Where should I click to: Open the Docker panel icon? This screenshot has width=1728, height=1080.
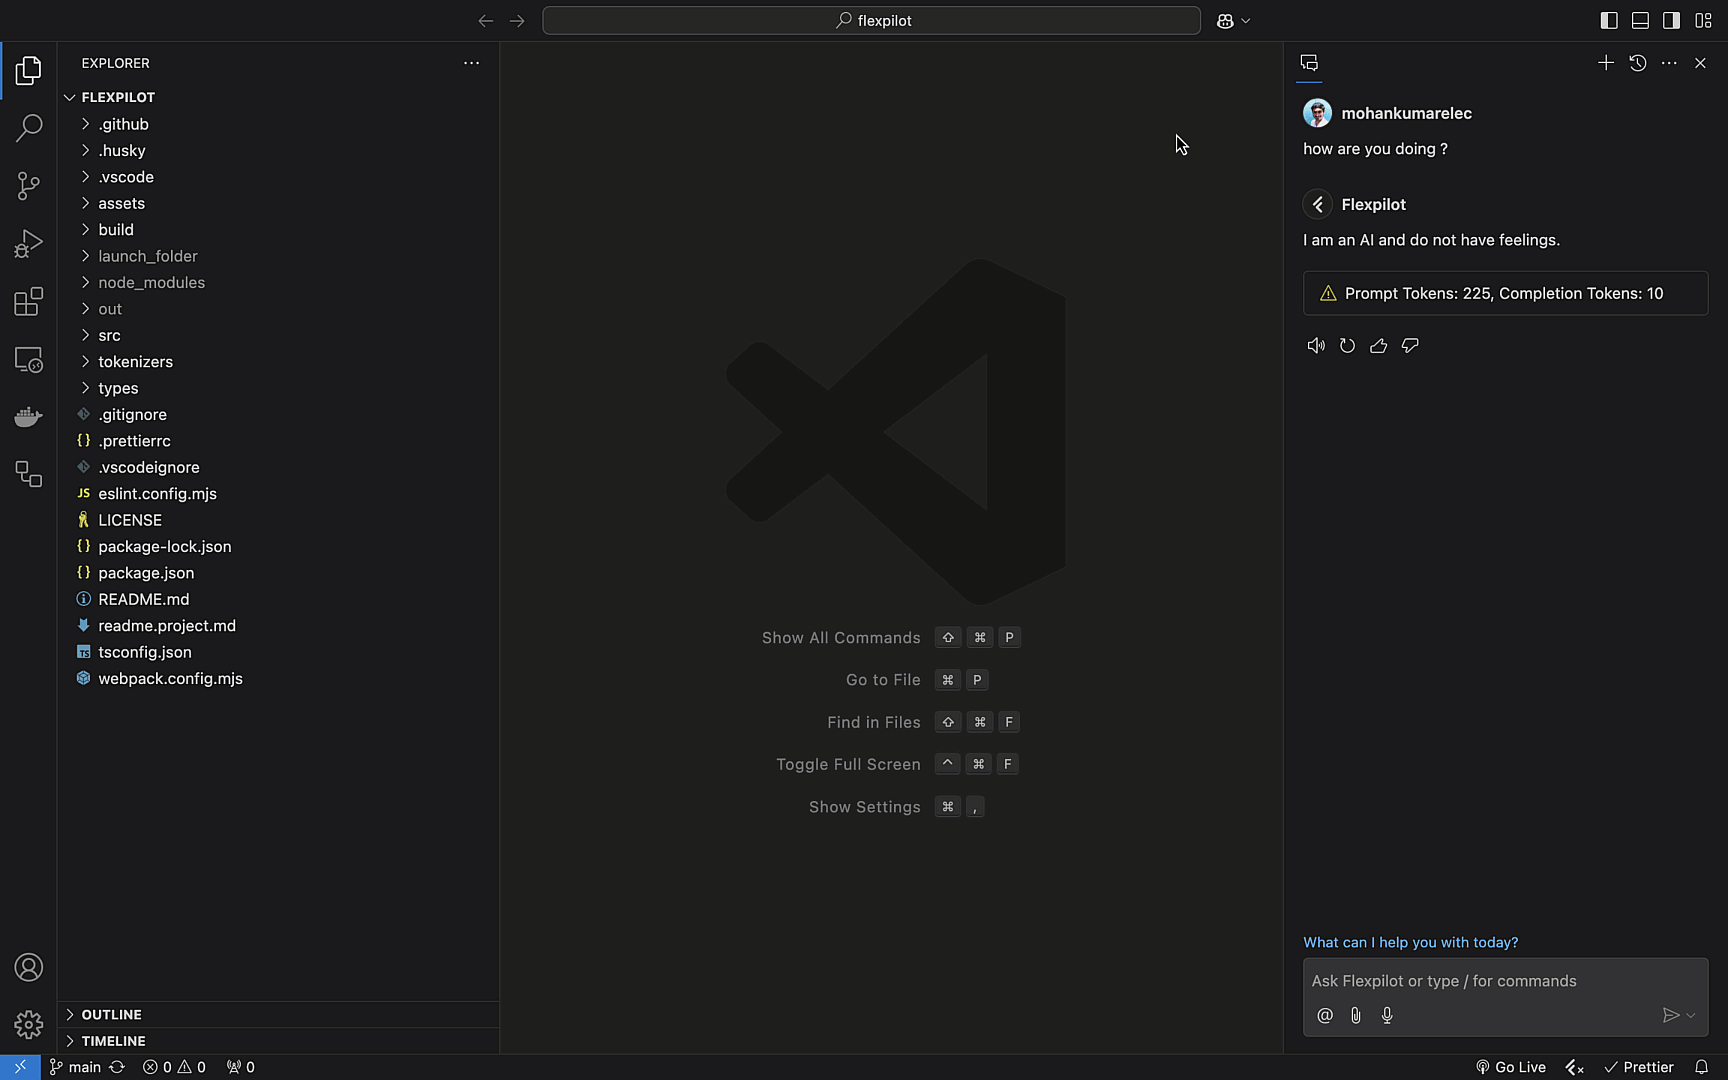click(28, 416)
